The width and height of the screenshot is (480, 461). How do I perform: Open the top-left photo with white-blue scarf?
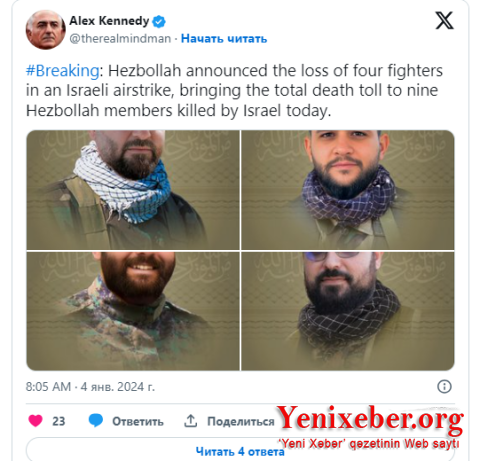pyautogui.click(x=133, y=190)
